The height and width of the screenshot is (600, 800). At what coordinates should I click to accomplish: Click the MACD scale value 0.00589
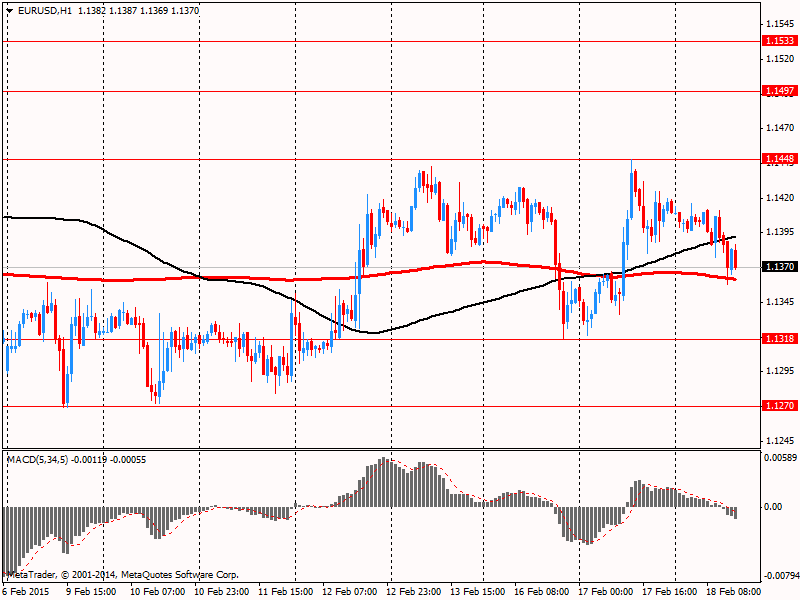pyautogui.click(x=780, y=458)
